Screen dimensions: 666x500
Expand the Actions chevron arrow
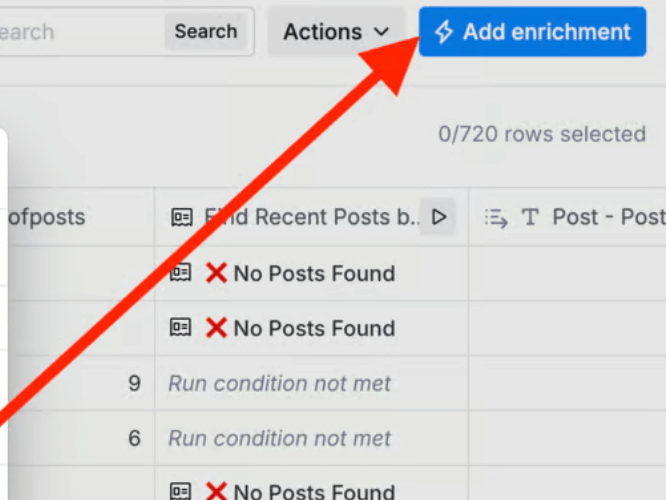tap(381, 32)
